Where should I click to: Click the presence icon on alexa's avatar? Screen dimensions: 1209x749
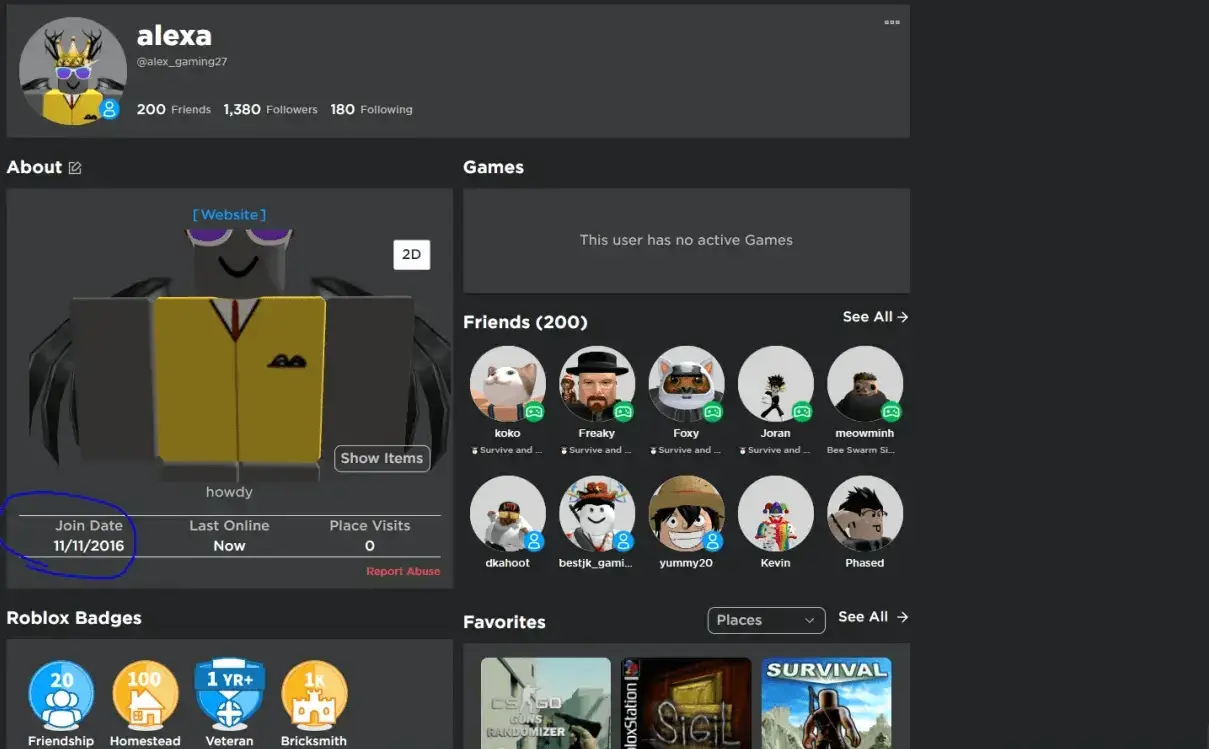click(109, 109)
